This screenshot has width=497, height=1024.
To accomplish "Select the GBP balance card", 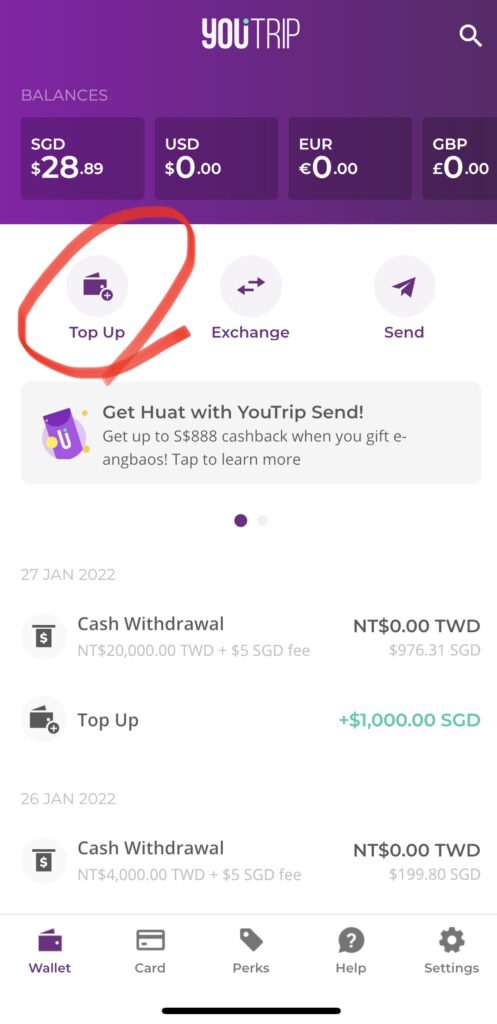I will pos(460,159).
